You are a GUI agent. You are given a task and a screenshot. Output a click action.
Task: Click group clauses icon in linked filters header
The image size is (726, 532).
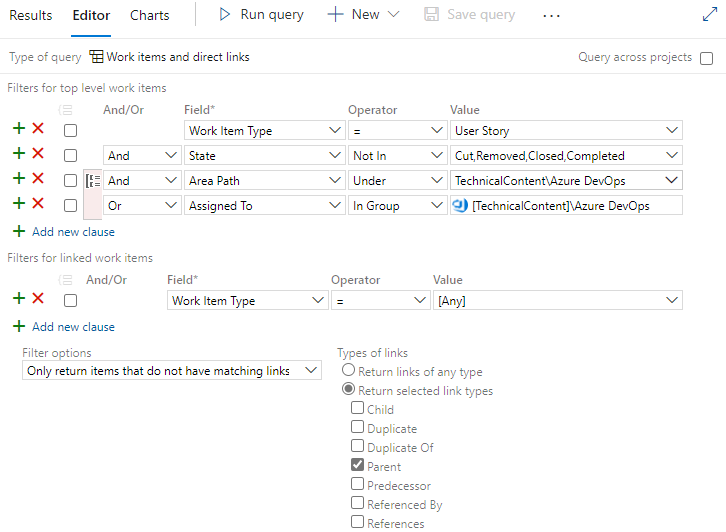coord(65,280)
